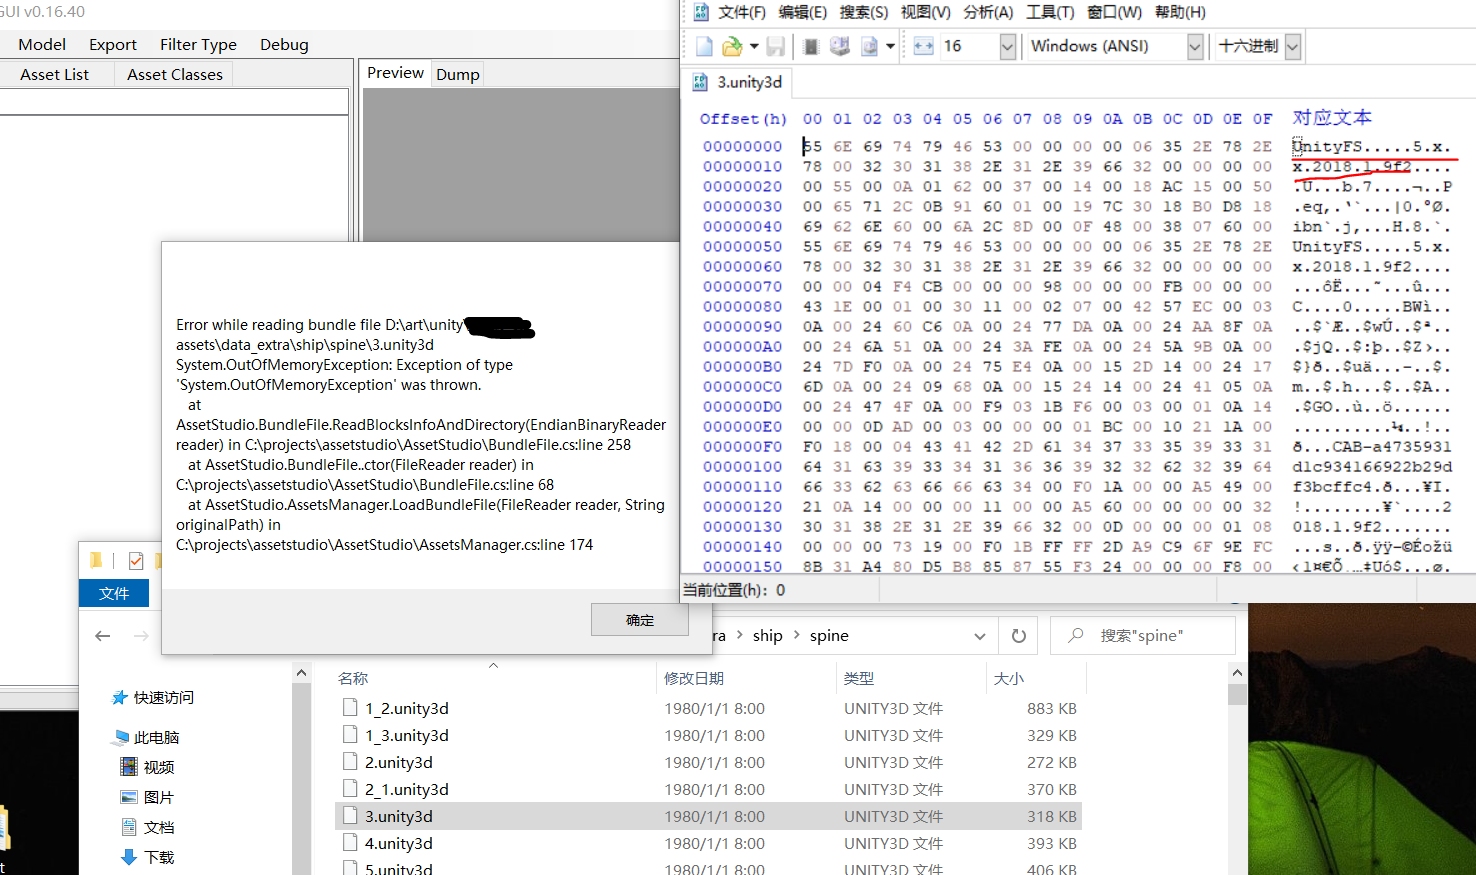1476x875 pixels.
Task: Expand the 十六进制 offset base dropdown
Action: [x=1292, y=46]
